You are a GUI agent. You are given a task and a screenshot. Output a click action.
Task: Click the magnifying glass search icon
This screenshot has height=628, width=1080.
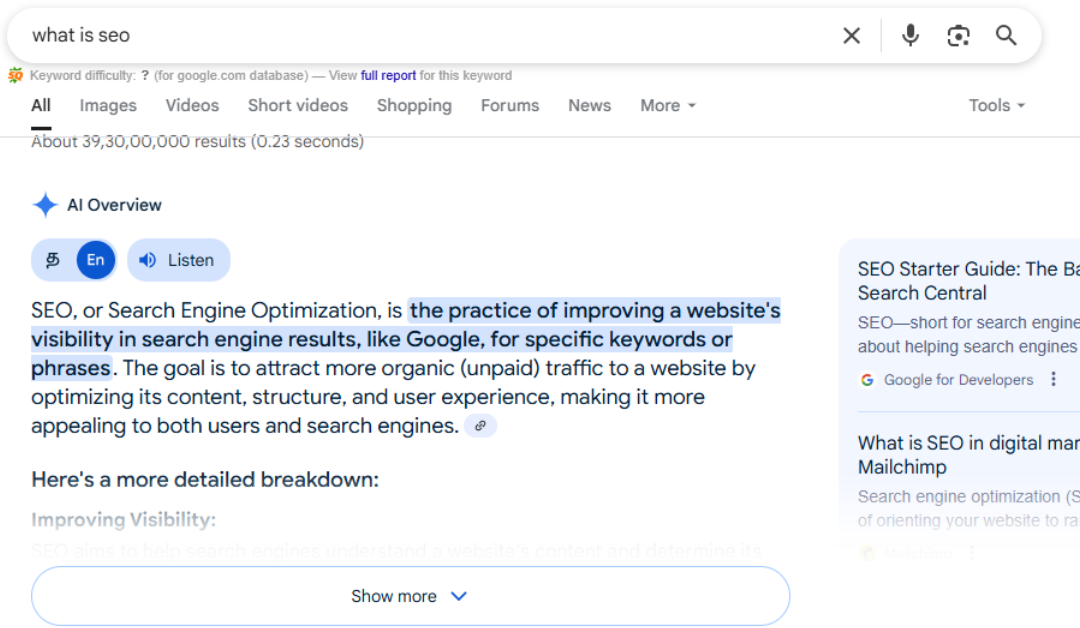point(1006,36)
